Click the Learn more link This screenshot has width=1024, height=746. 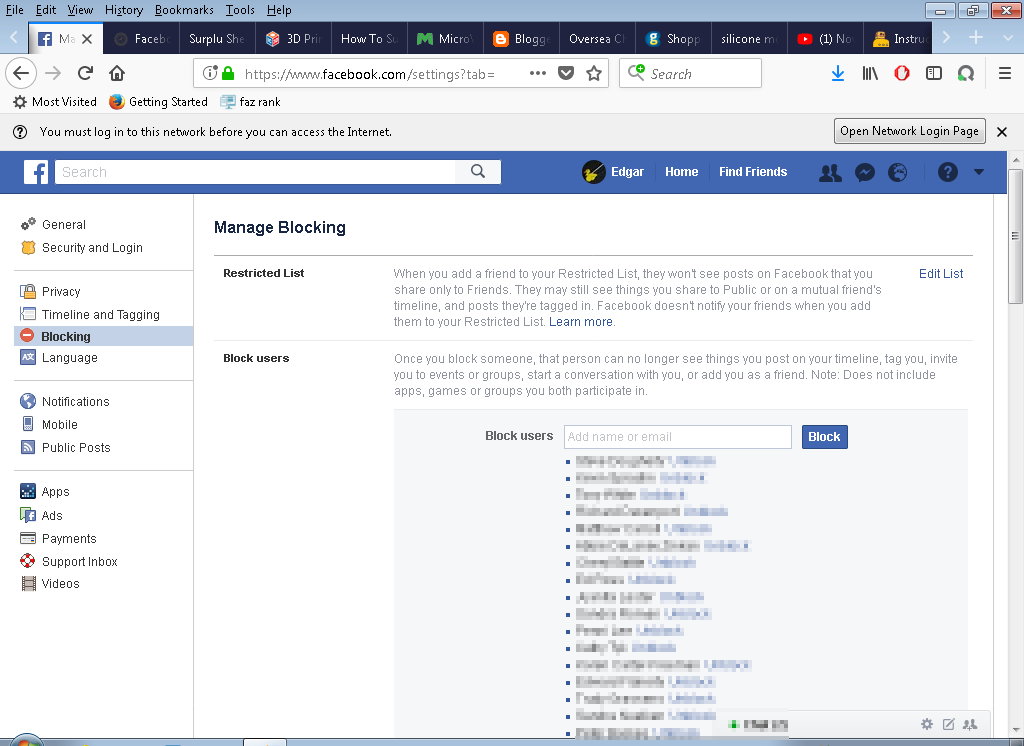tap(581, 322)
